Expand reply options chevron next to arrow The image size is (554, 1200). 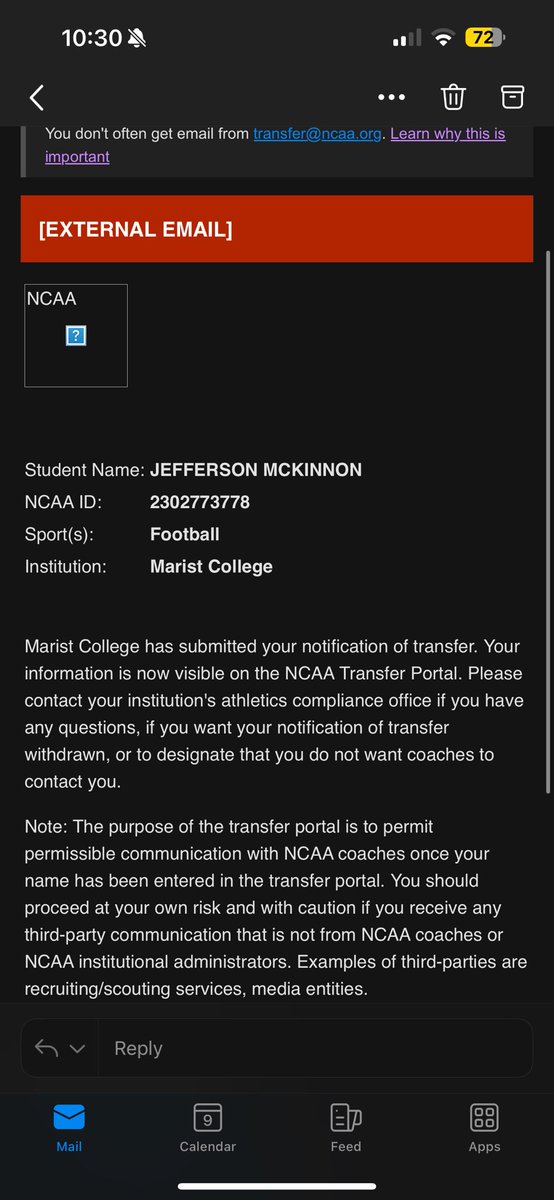click(x=77, y=1048)
